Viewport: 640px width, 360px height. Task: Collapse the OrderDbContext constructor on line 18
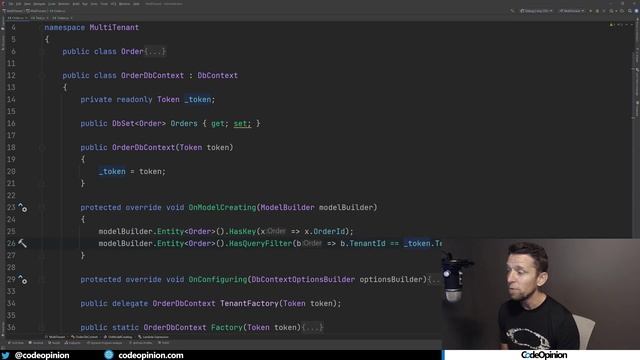(x=42, y=148)
